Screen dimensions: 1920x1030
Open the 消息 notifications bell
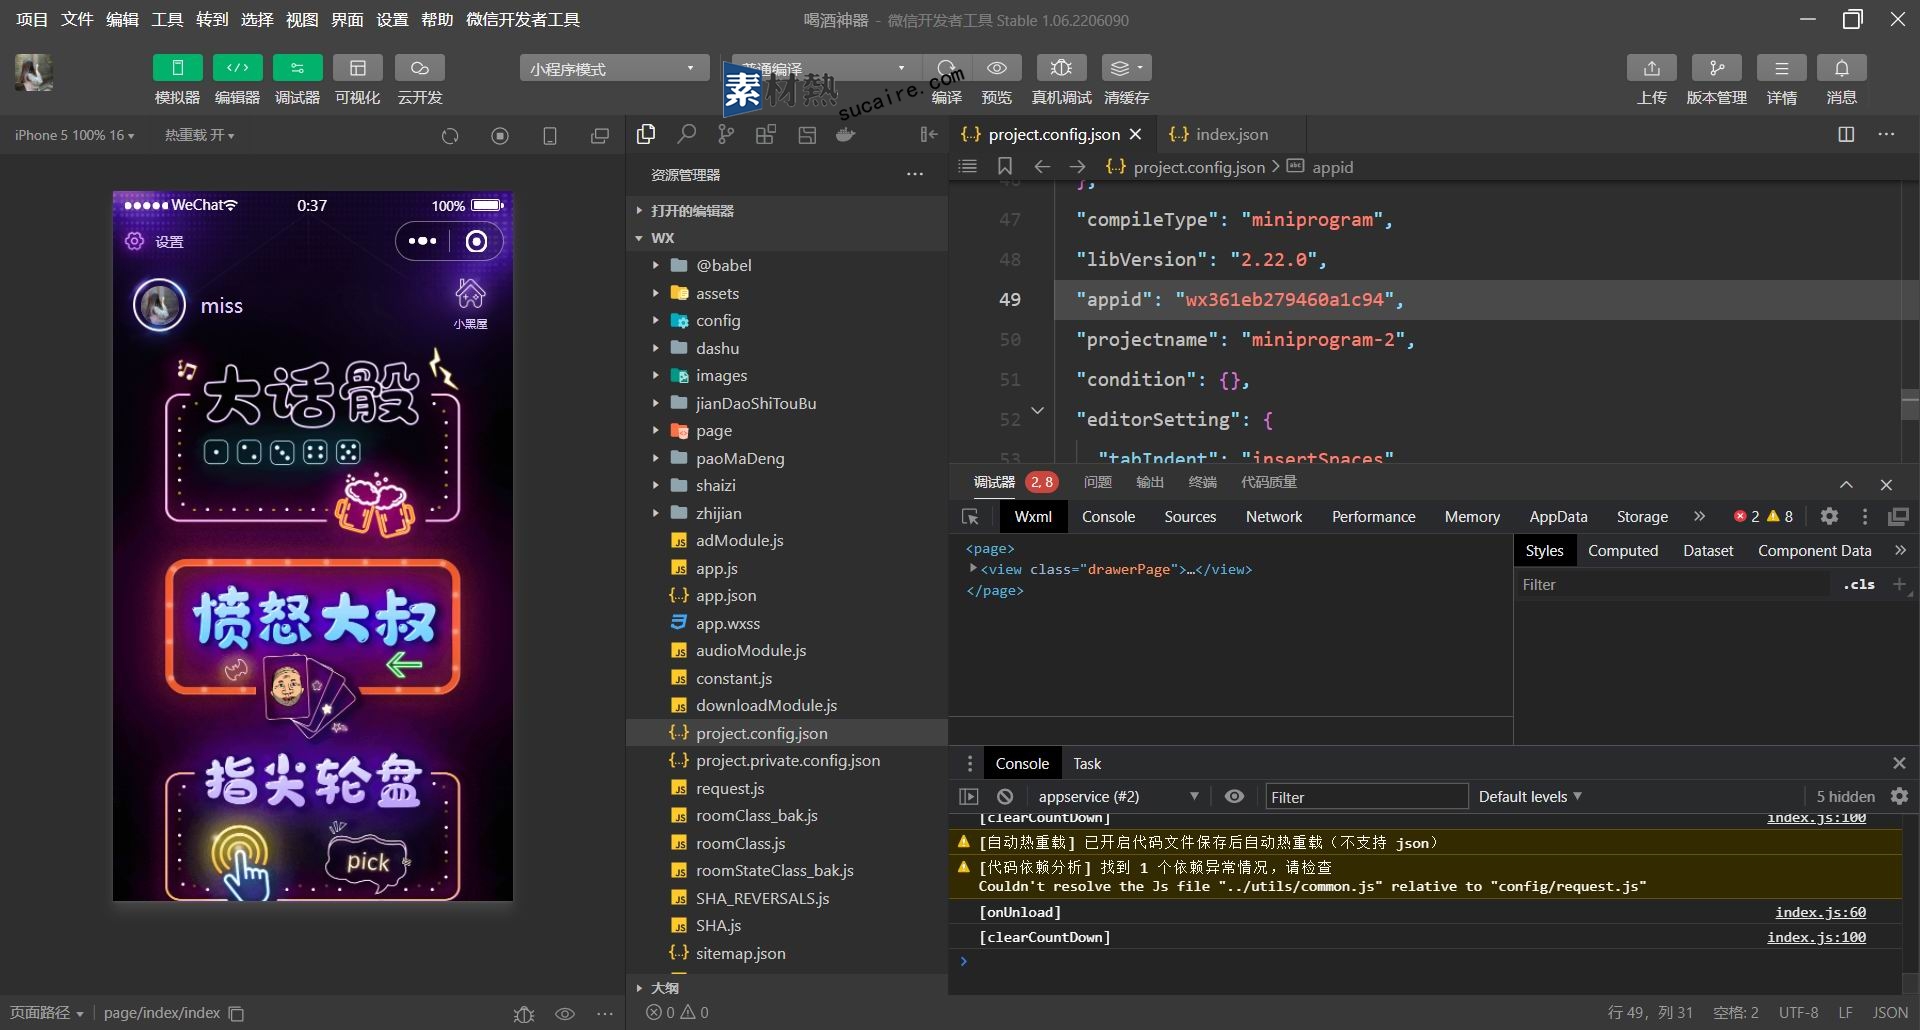click(1842, 68)
